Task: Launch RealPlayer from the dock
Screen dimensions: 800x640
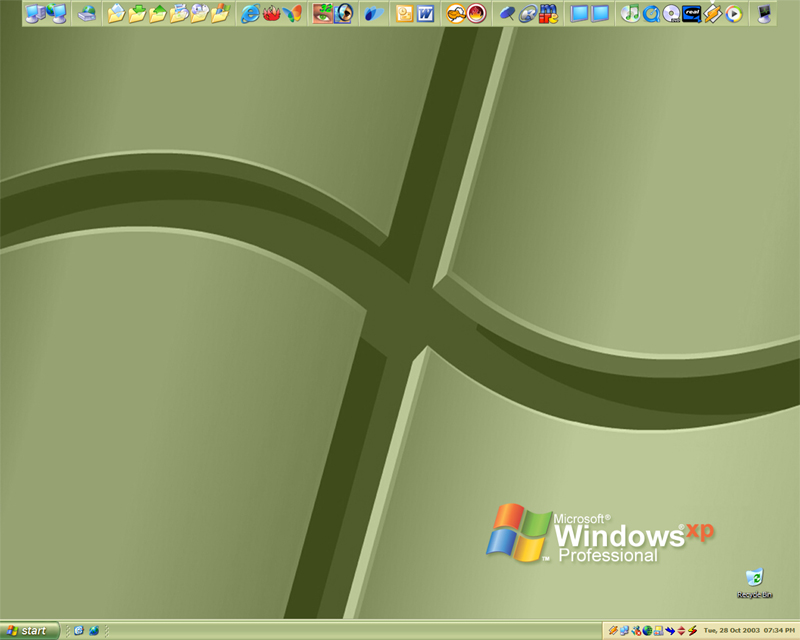Action: [x=692, y=13]
